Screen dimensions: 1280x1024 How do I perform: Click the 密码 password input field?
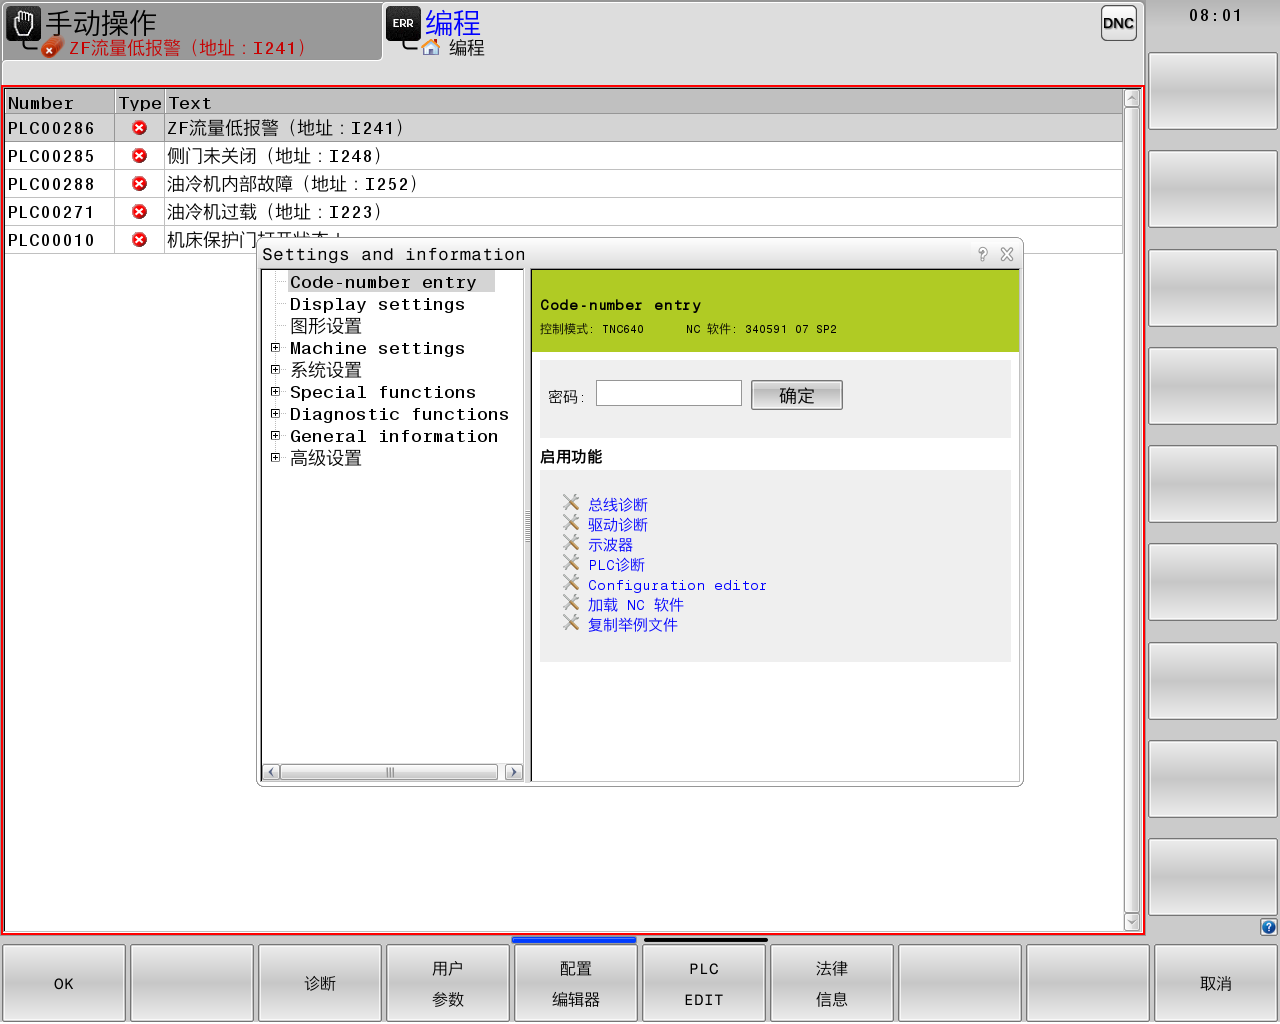pyautogui.click(x=668, y=394)
